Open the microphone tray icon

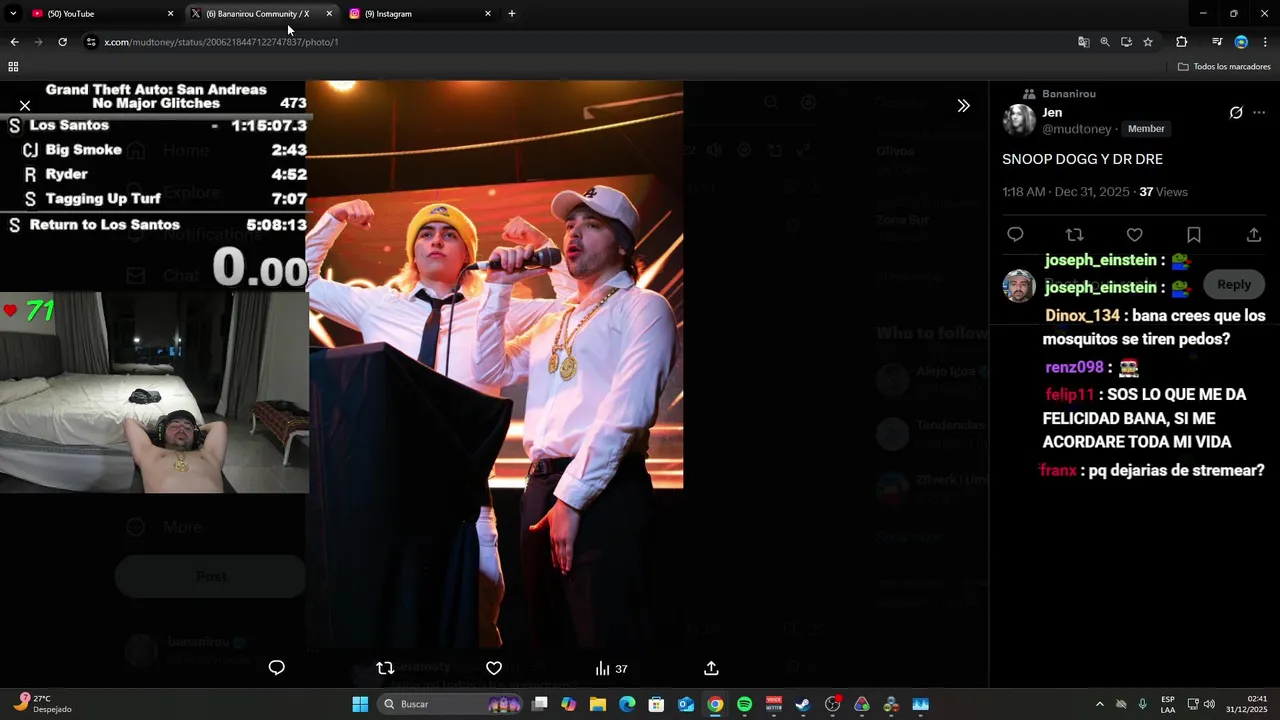pos(1142,704)
